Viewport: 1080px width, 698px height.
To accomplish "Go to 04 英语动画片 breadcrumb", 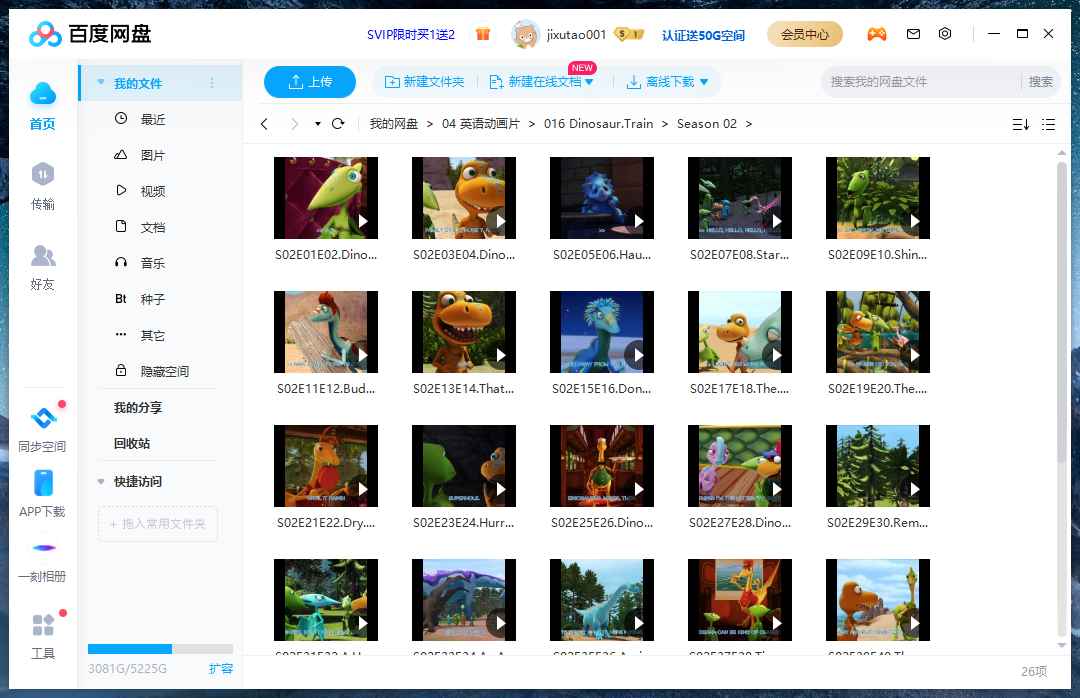I will [x=481, y=124].
